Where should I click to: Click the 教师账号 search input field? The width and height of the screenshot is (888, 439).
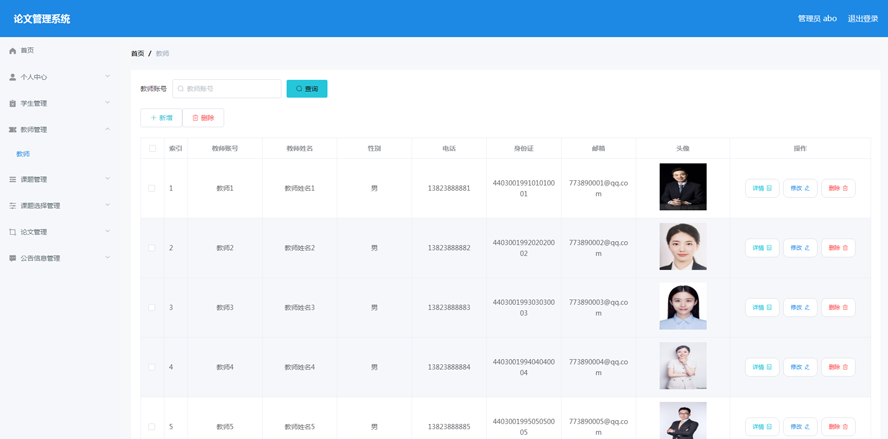(228, 89)
